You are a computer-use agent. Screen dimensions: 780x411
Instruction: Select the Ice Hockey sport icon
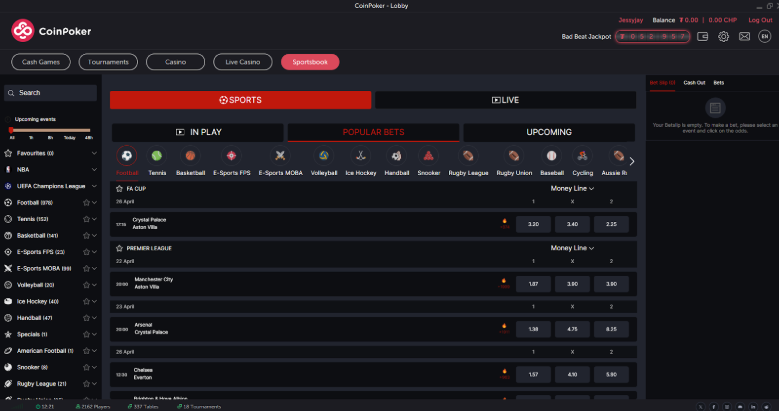click(361, 156)
